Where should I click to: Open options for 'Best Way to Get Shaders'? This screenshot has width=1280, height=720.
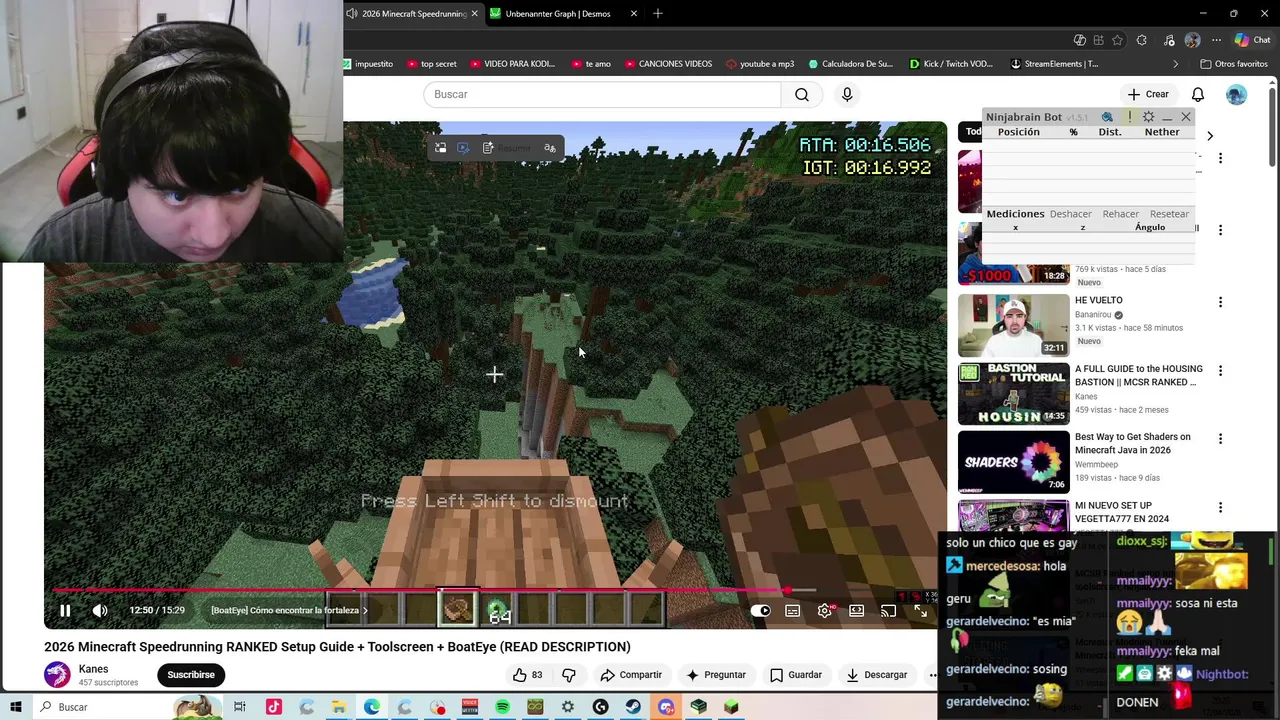coord(1220,439)
